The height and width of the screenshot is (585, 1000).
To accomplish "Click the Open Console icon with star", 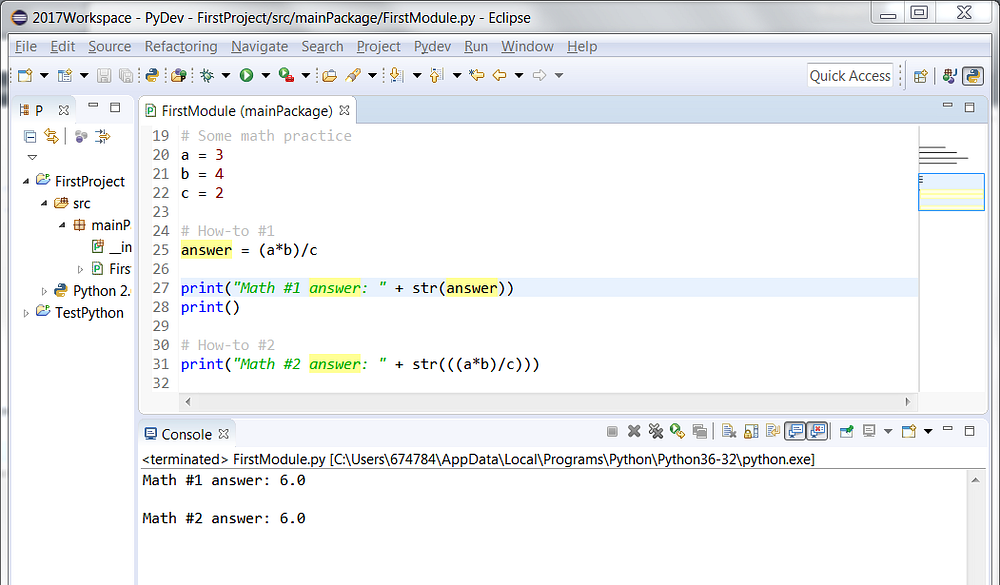I will coord(909,432).
